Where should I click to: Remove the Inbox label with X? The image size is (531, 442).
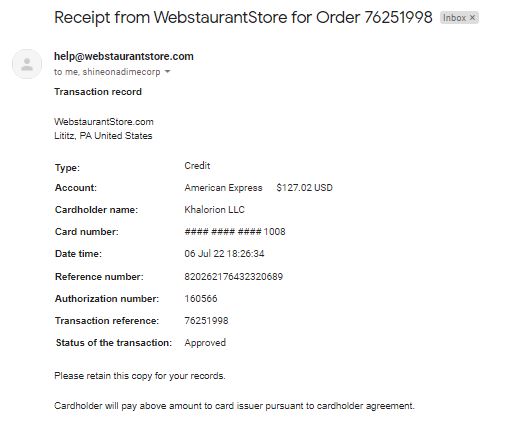coord(472,18)
